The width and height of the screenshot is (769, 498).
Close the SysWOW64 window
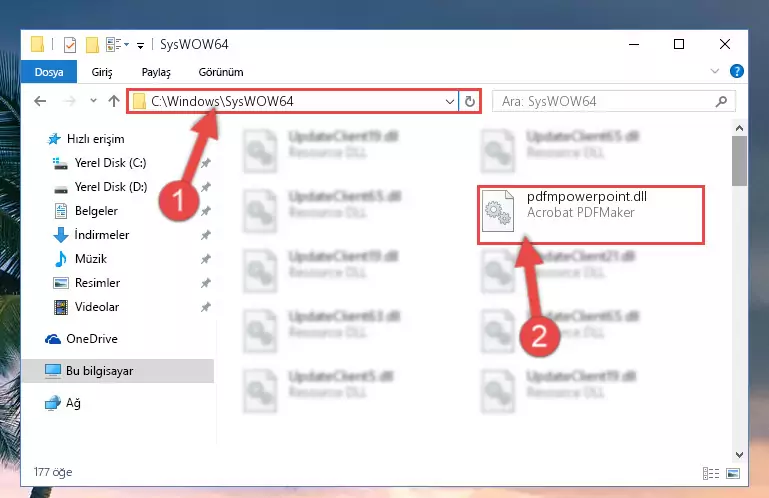pos(724,45)
